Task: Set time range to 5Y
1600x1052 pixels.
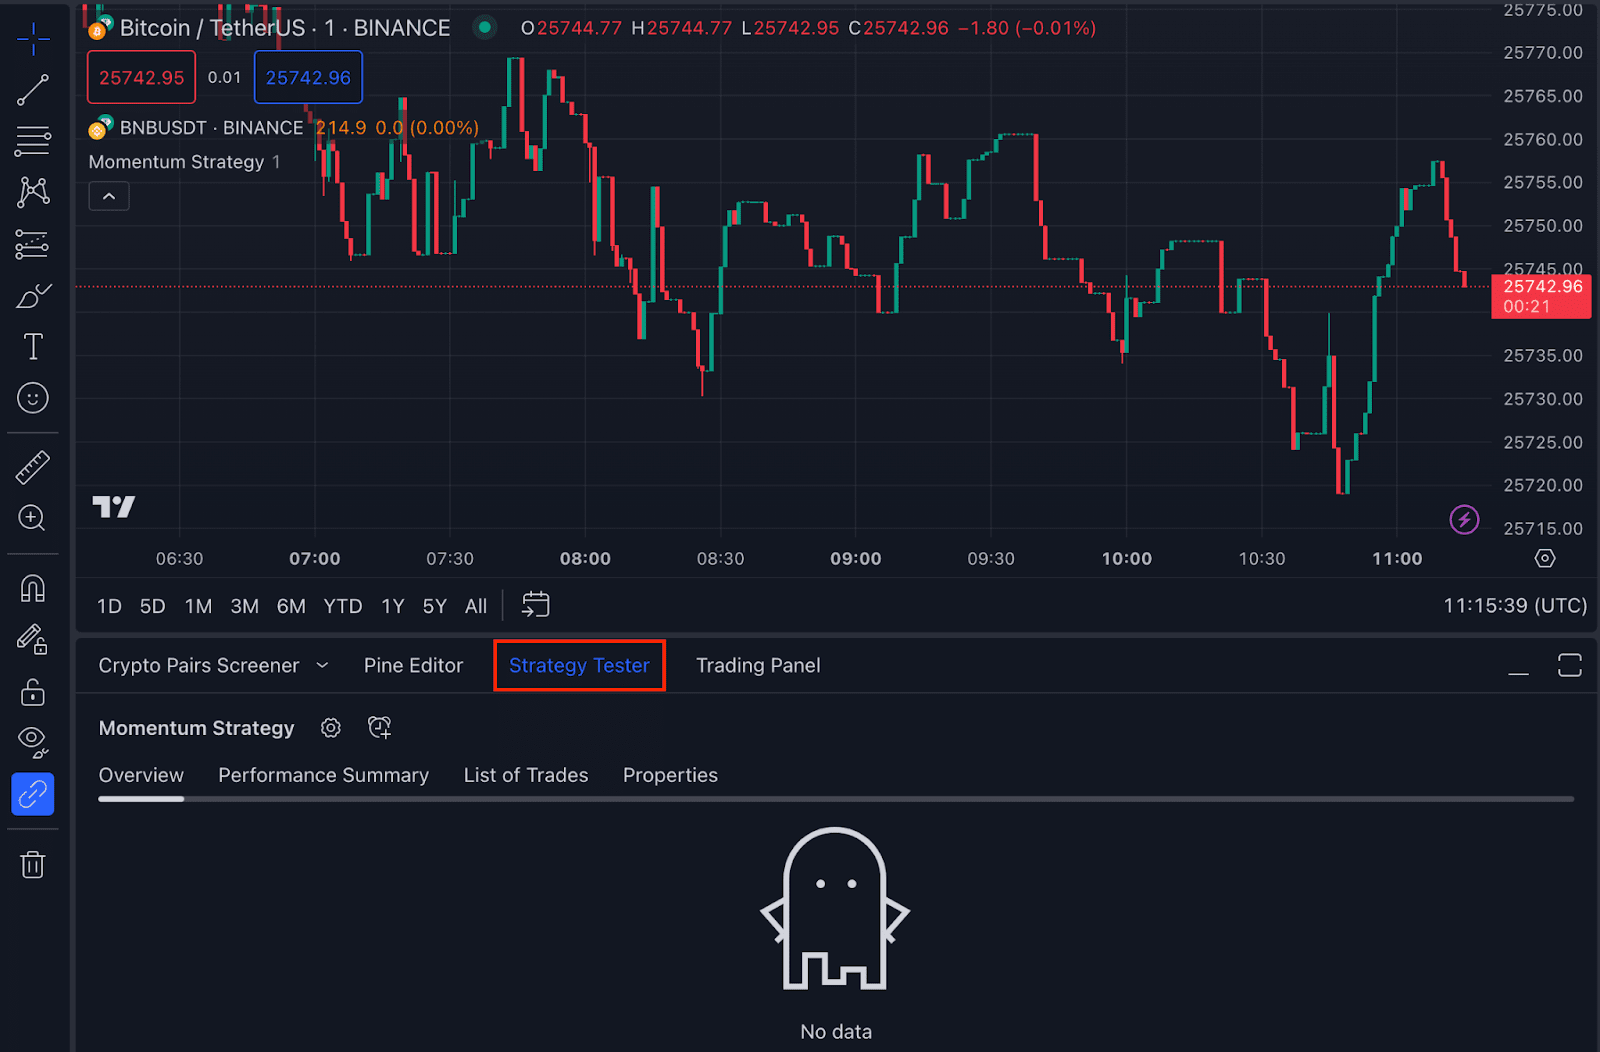Action: coord(434,606)
